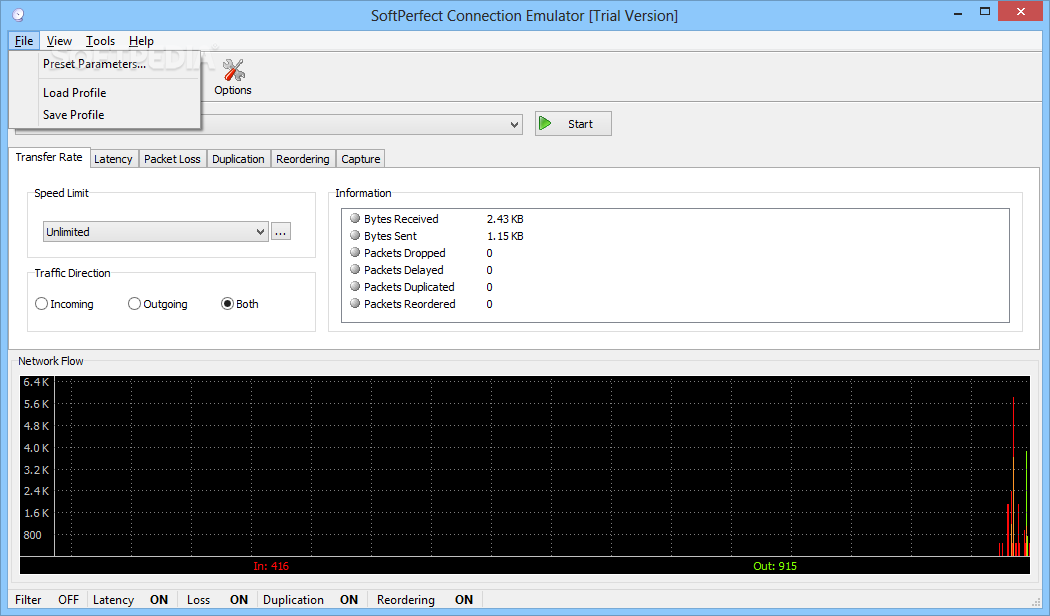
Task: Click the Packets Duplicated indicator light
Action: (355, 287)
